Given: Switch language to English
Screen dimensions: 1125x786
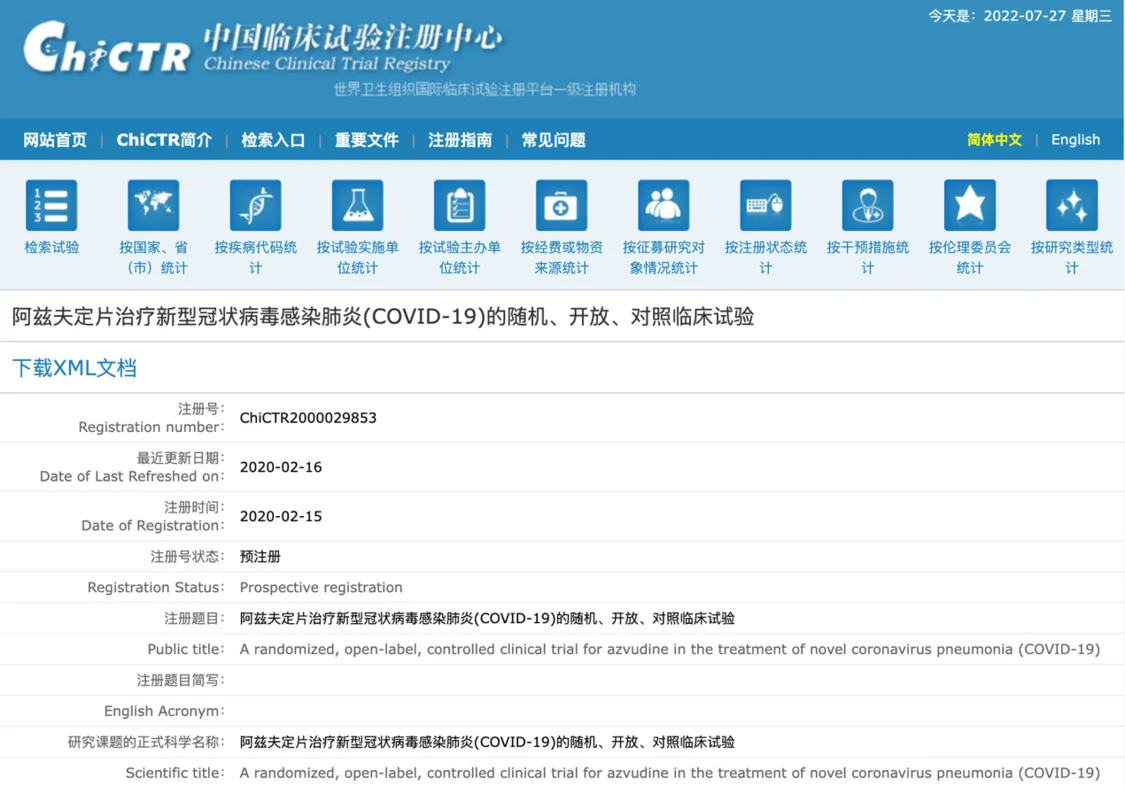Looking at the screenshot, I should point(1075,140).
